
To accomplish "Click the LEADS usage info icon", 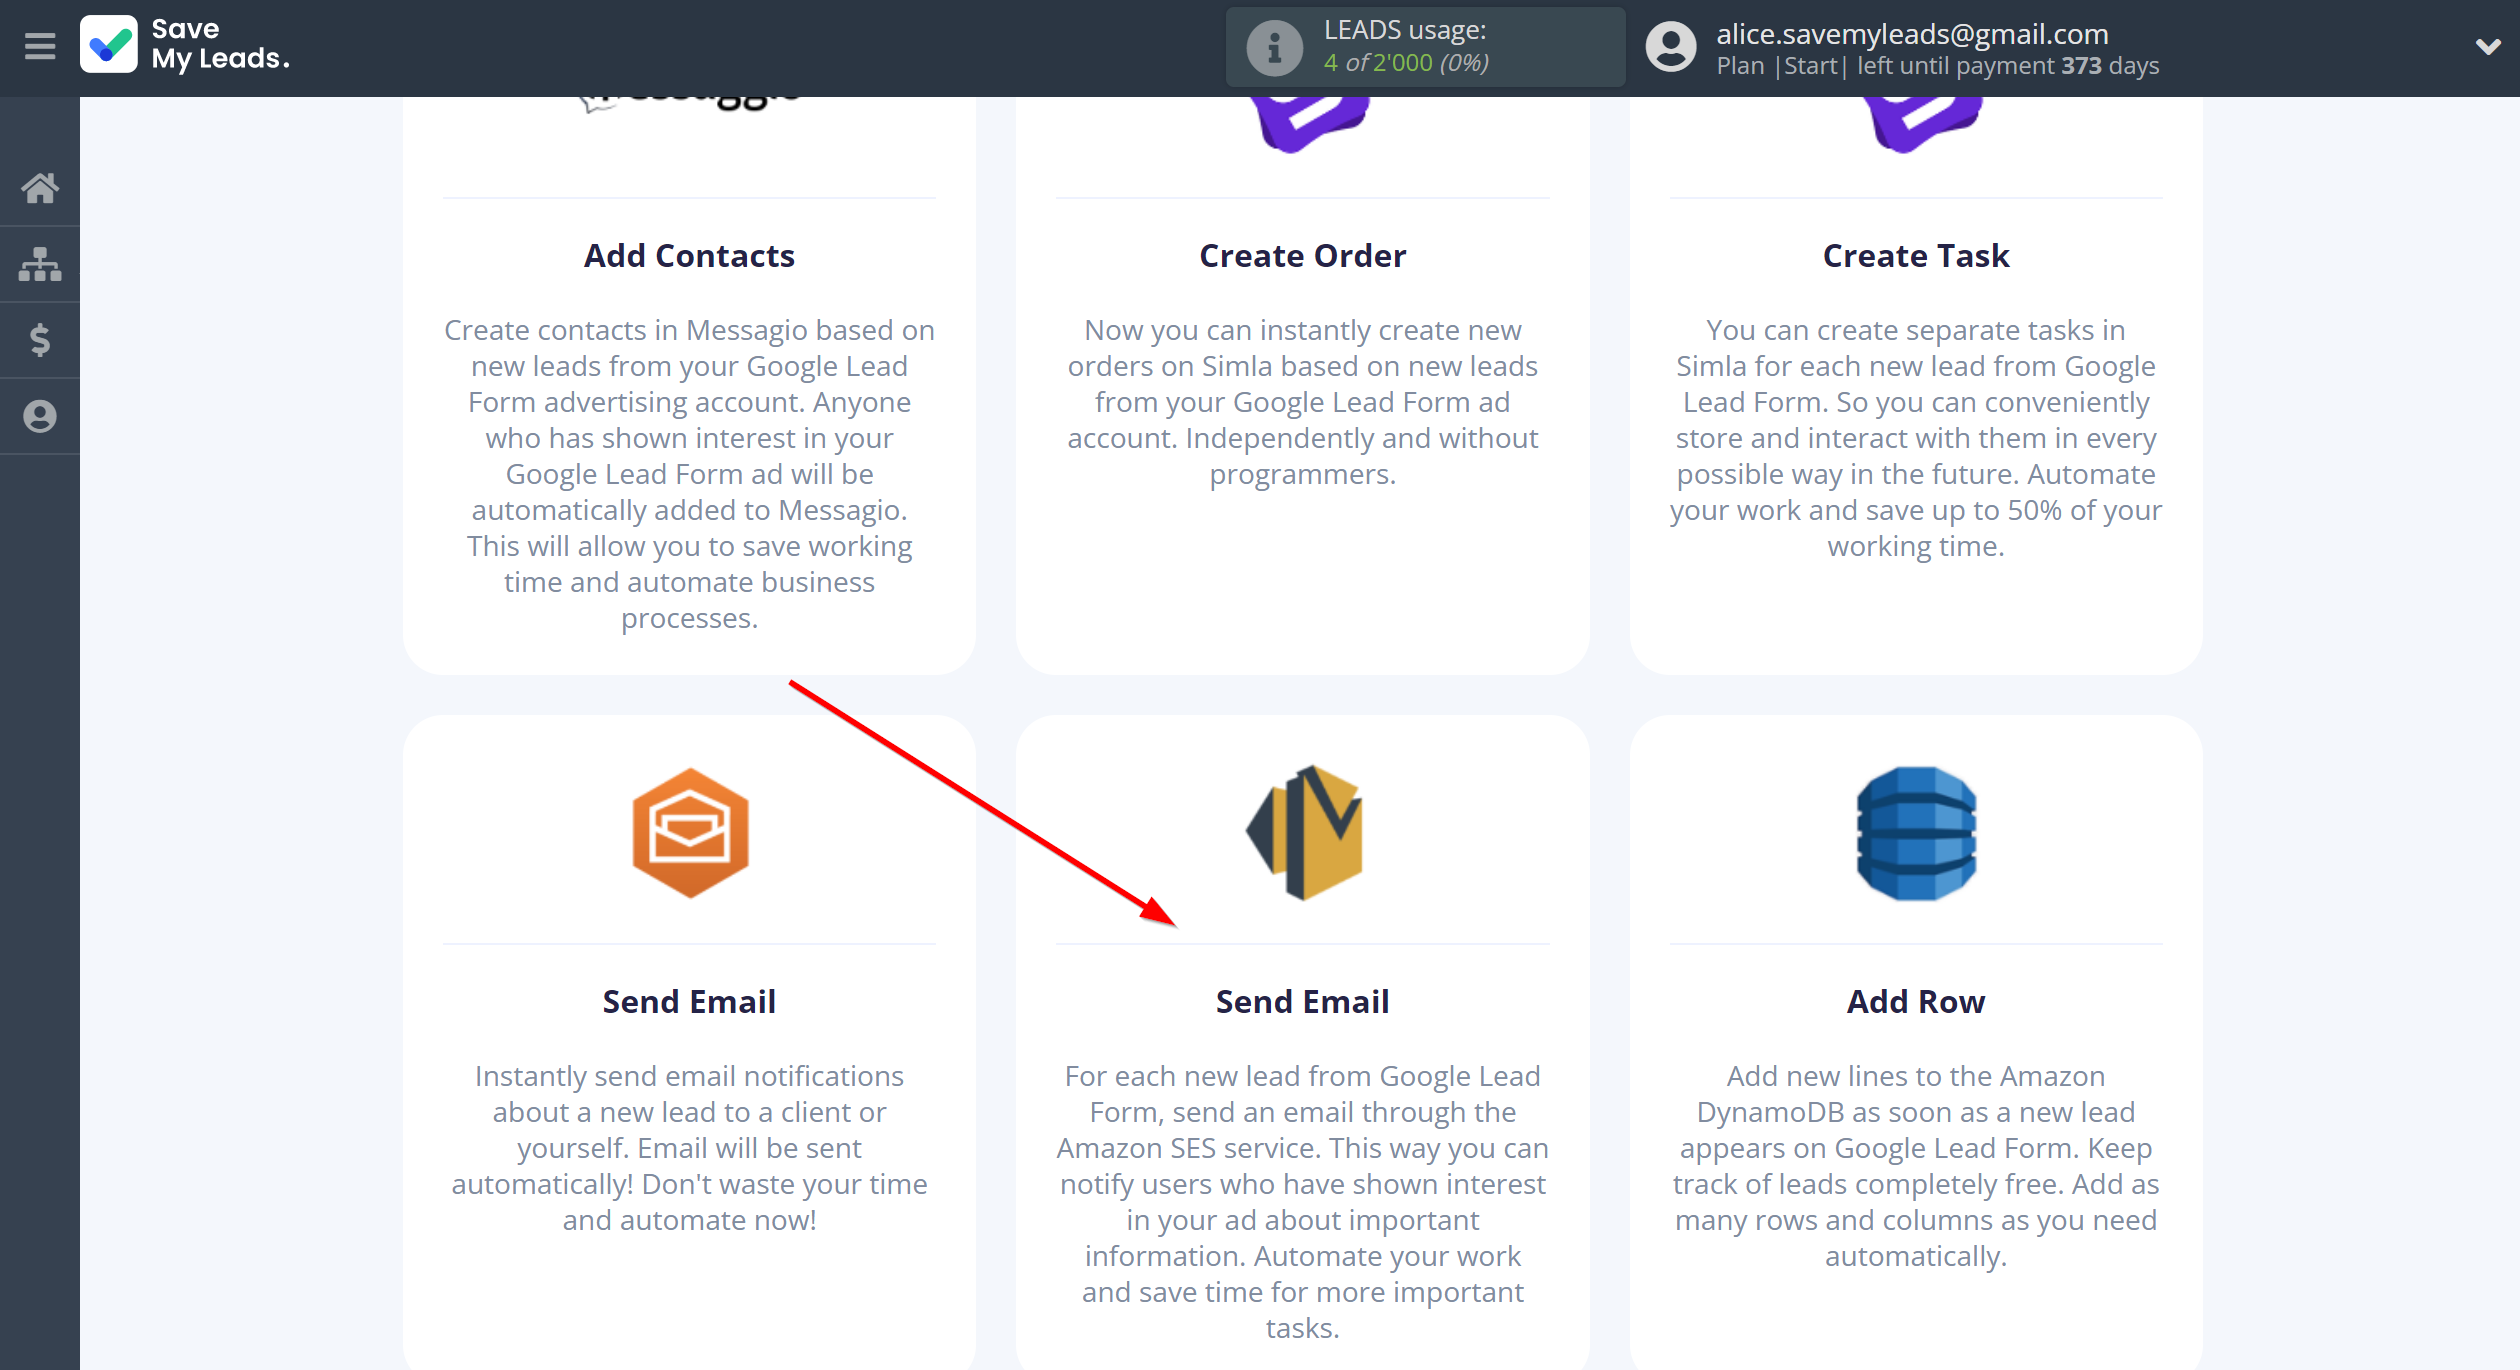I will pos(1274,47).
